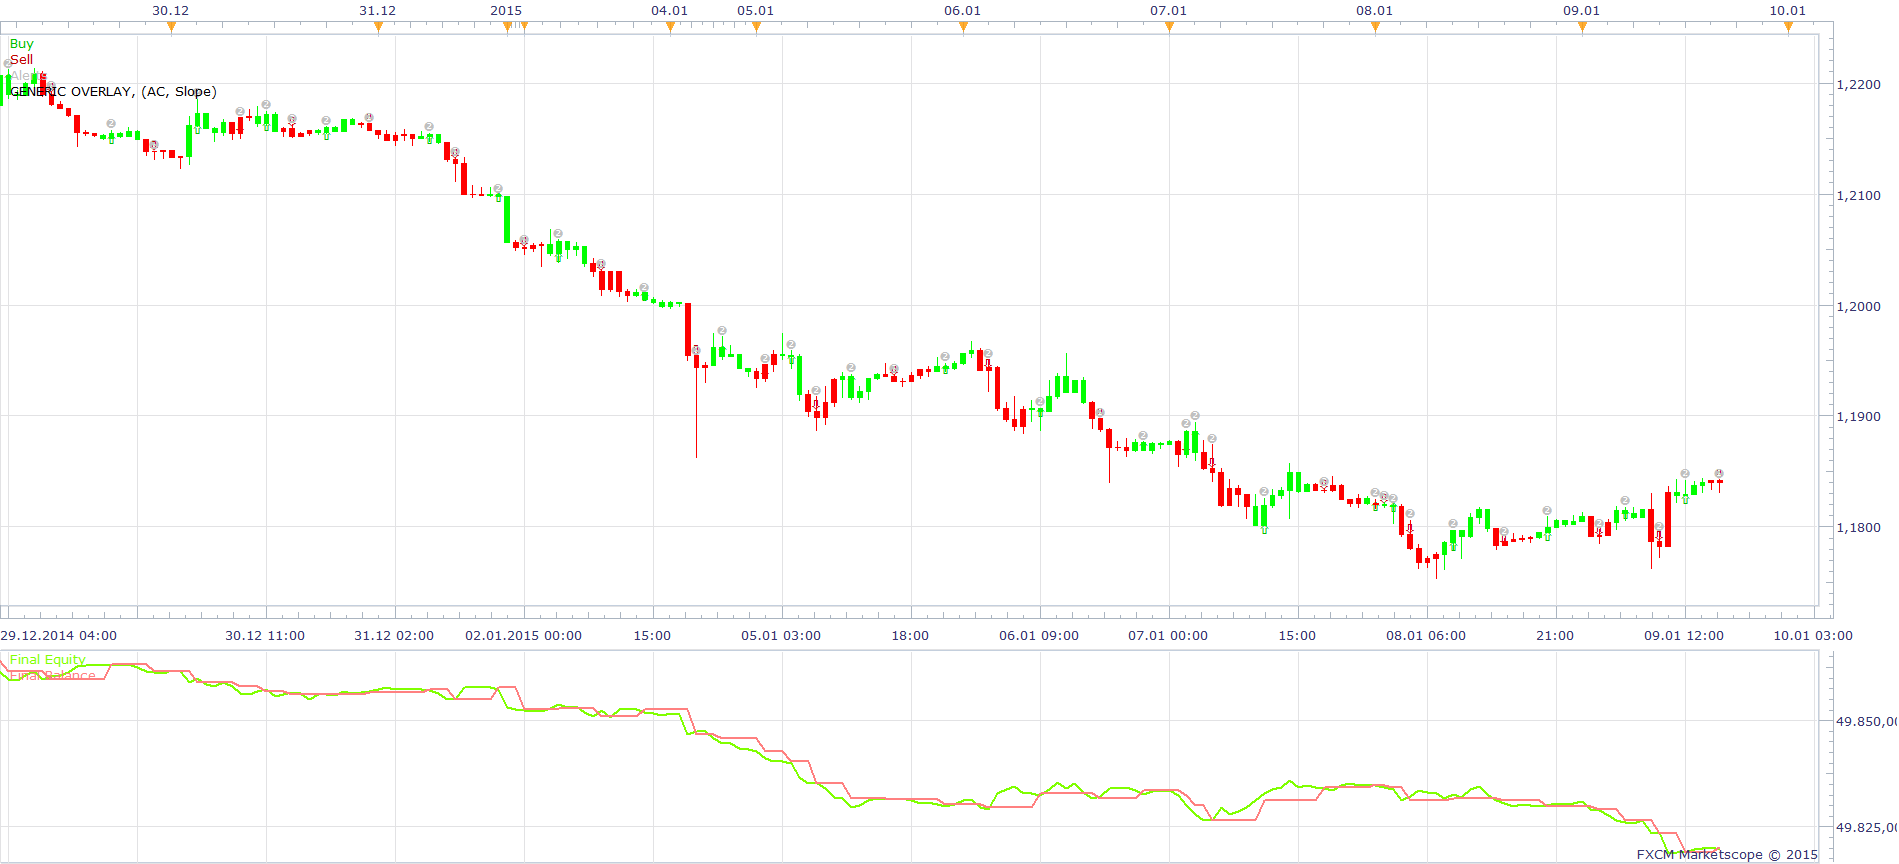Image resolution: width=1899 pixels, height=864 pixels.
Task: Click the '29.12.2014 04:00' time label
Action: pyautogui.click(x=58, y=636)
